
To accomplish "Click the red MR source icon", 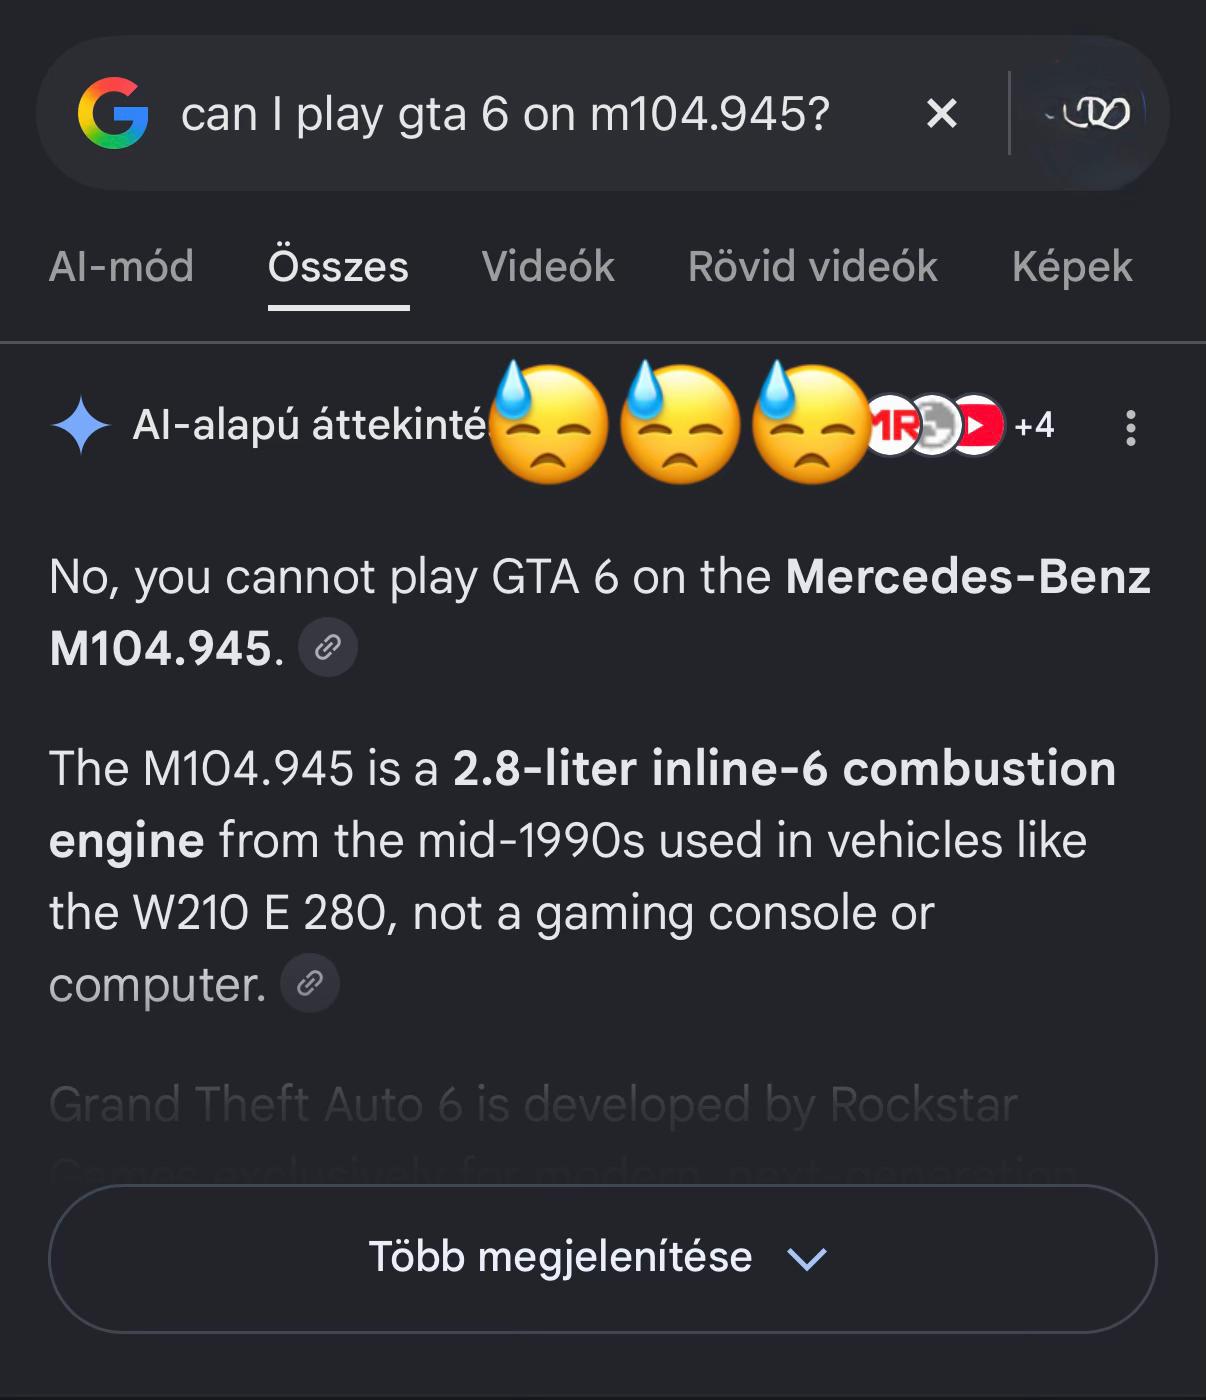I will click(x=890, y=425).
